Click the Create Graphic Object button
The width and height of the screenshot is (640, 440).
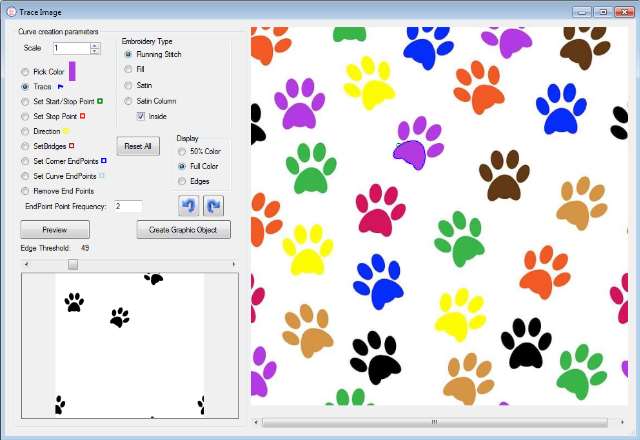pyautogui.click(x=184, y=230)
